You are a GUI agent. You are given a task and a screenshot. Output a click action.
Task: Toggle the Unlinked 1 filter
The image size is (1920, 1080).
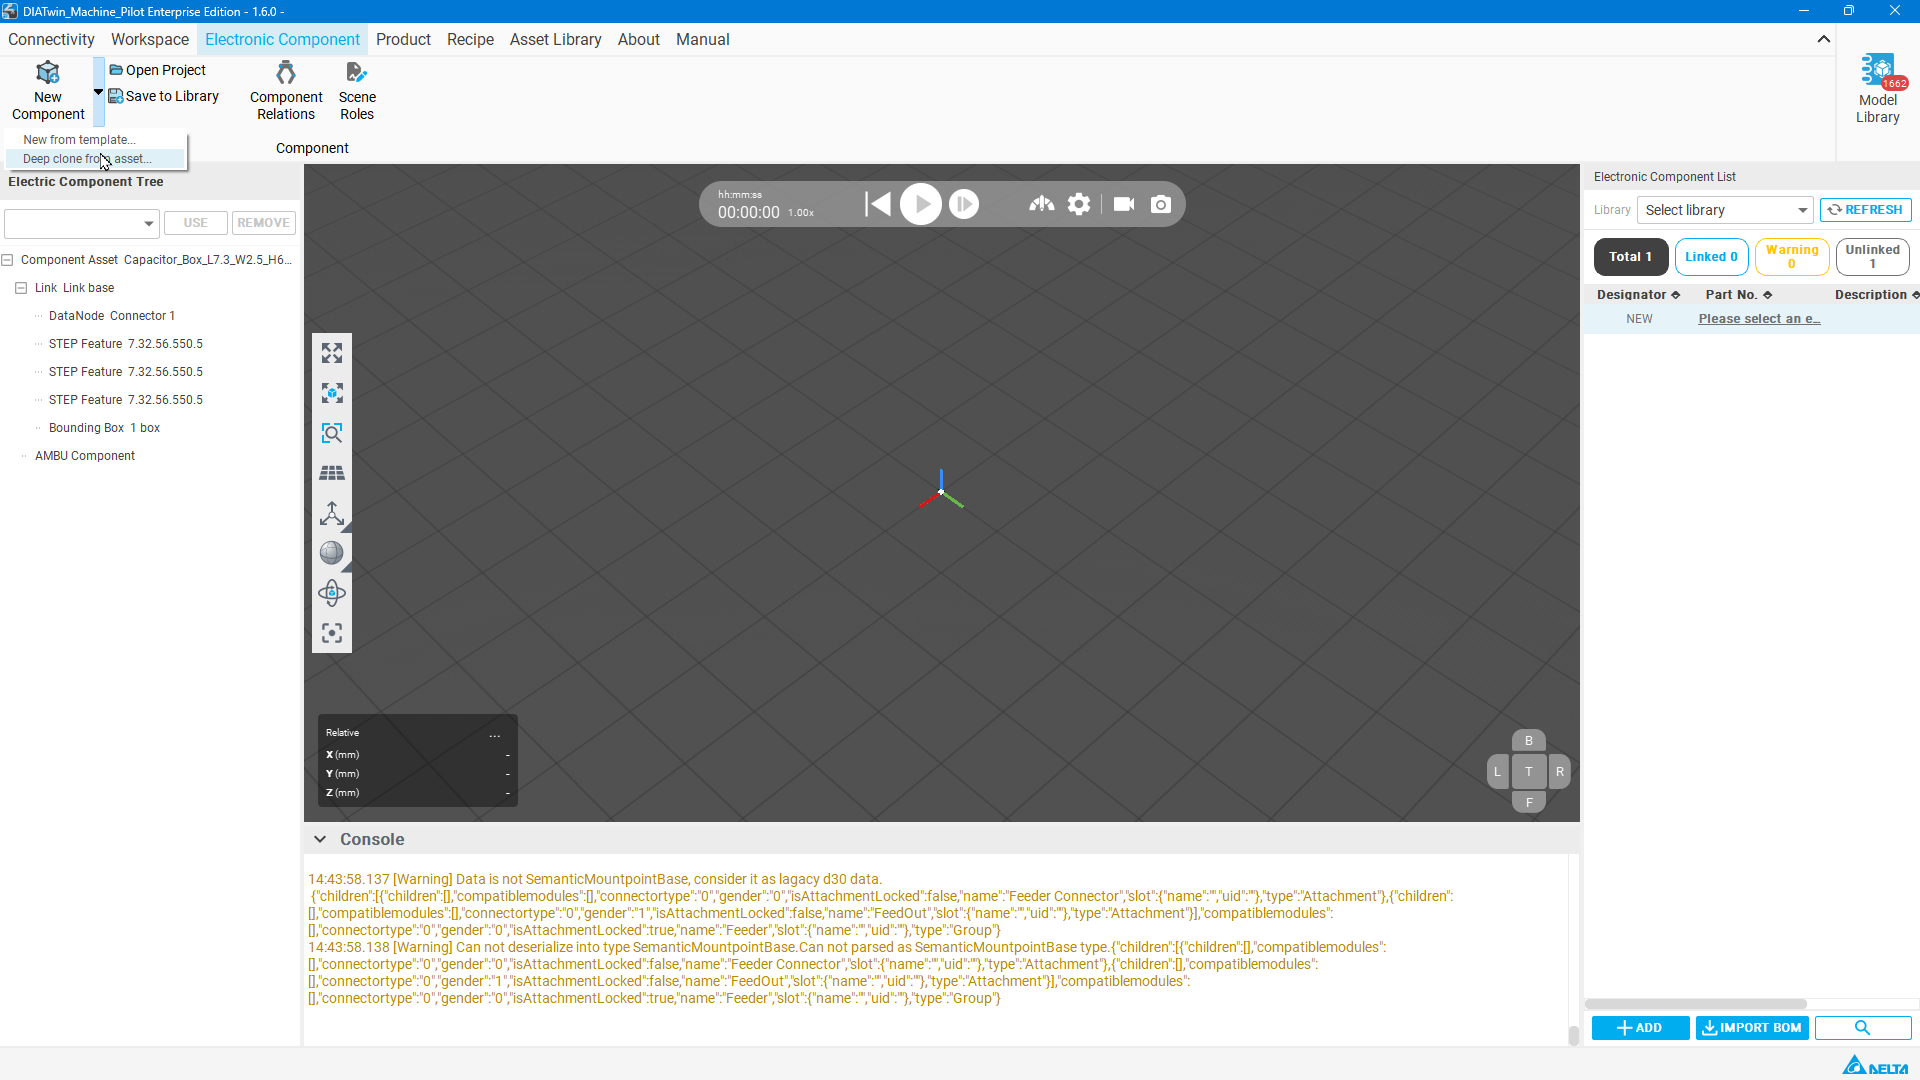tap(1873, 257)
